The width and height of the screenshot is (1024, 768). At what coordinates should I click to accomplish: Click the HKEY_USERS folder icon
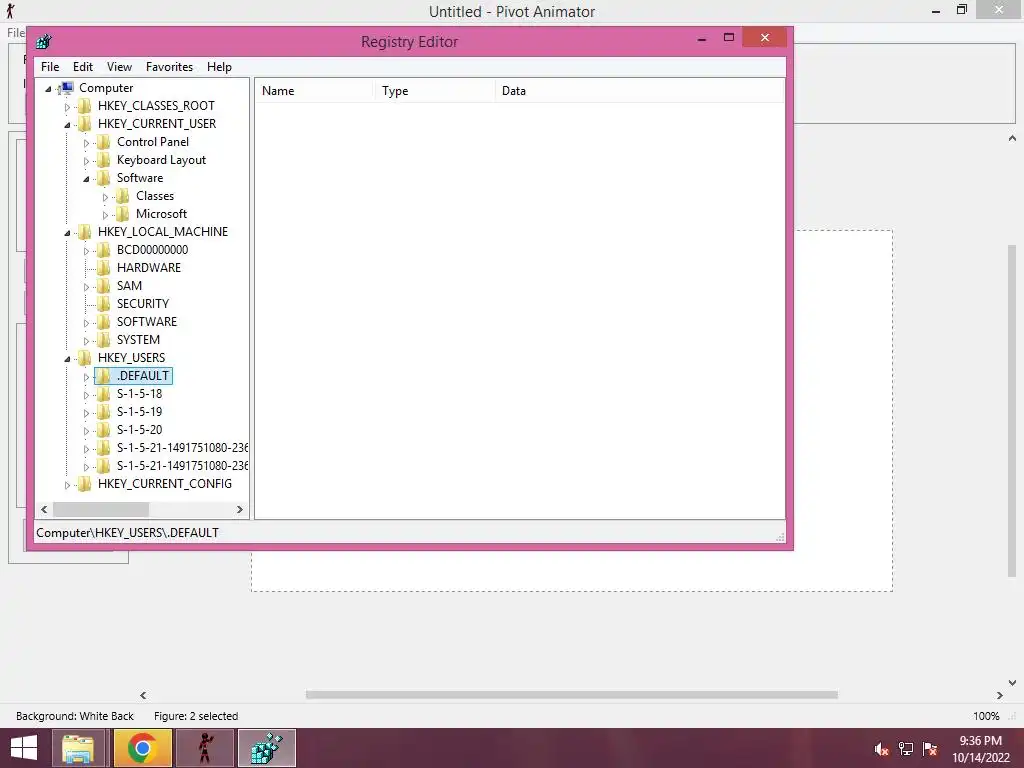click(84, 358)
